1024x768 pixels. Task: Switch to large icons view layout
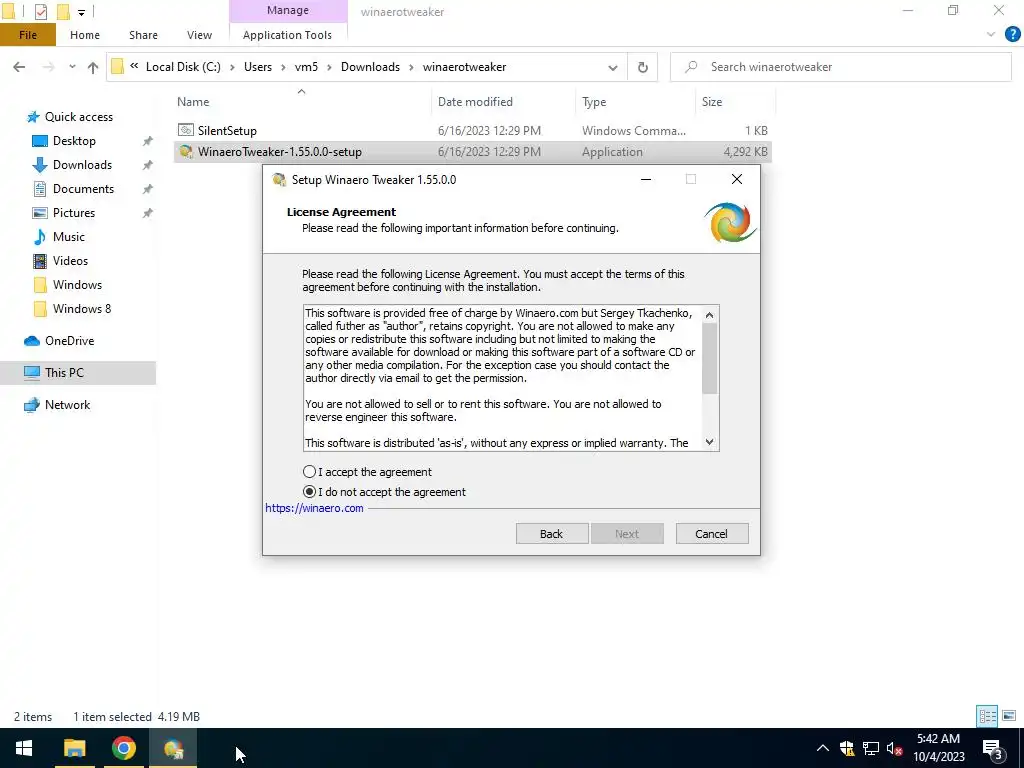click(x=1009, y=716)
